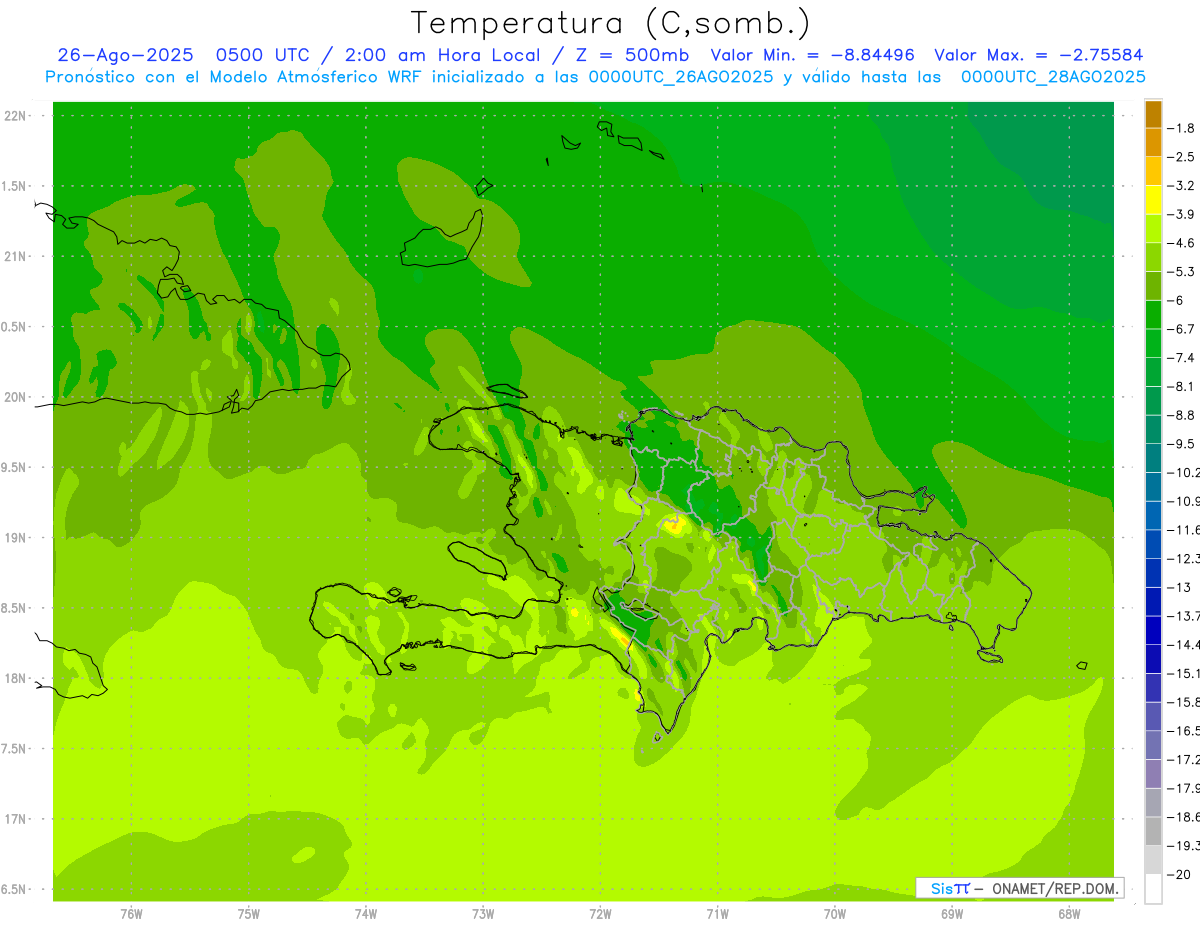Click the '-8.1' colorbar label
The image size is (1200, 927).
pos(1181,386)
